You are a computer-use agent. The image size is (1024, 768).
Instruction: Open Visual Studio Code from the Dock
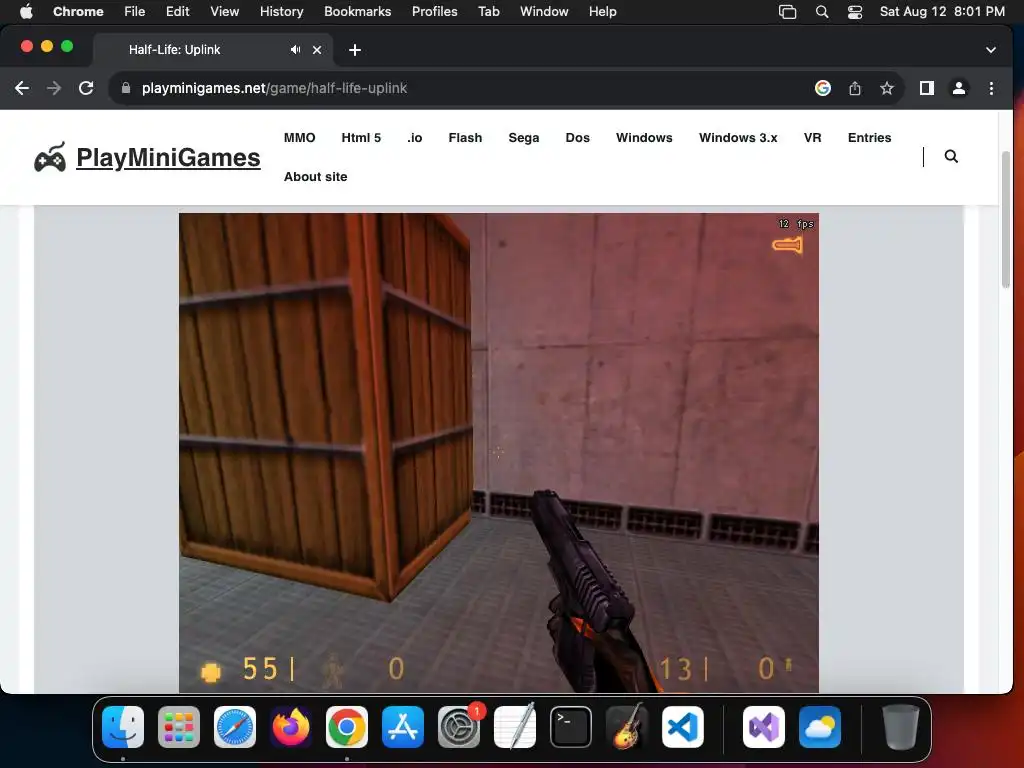(683, 727)
